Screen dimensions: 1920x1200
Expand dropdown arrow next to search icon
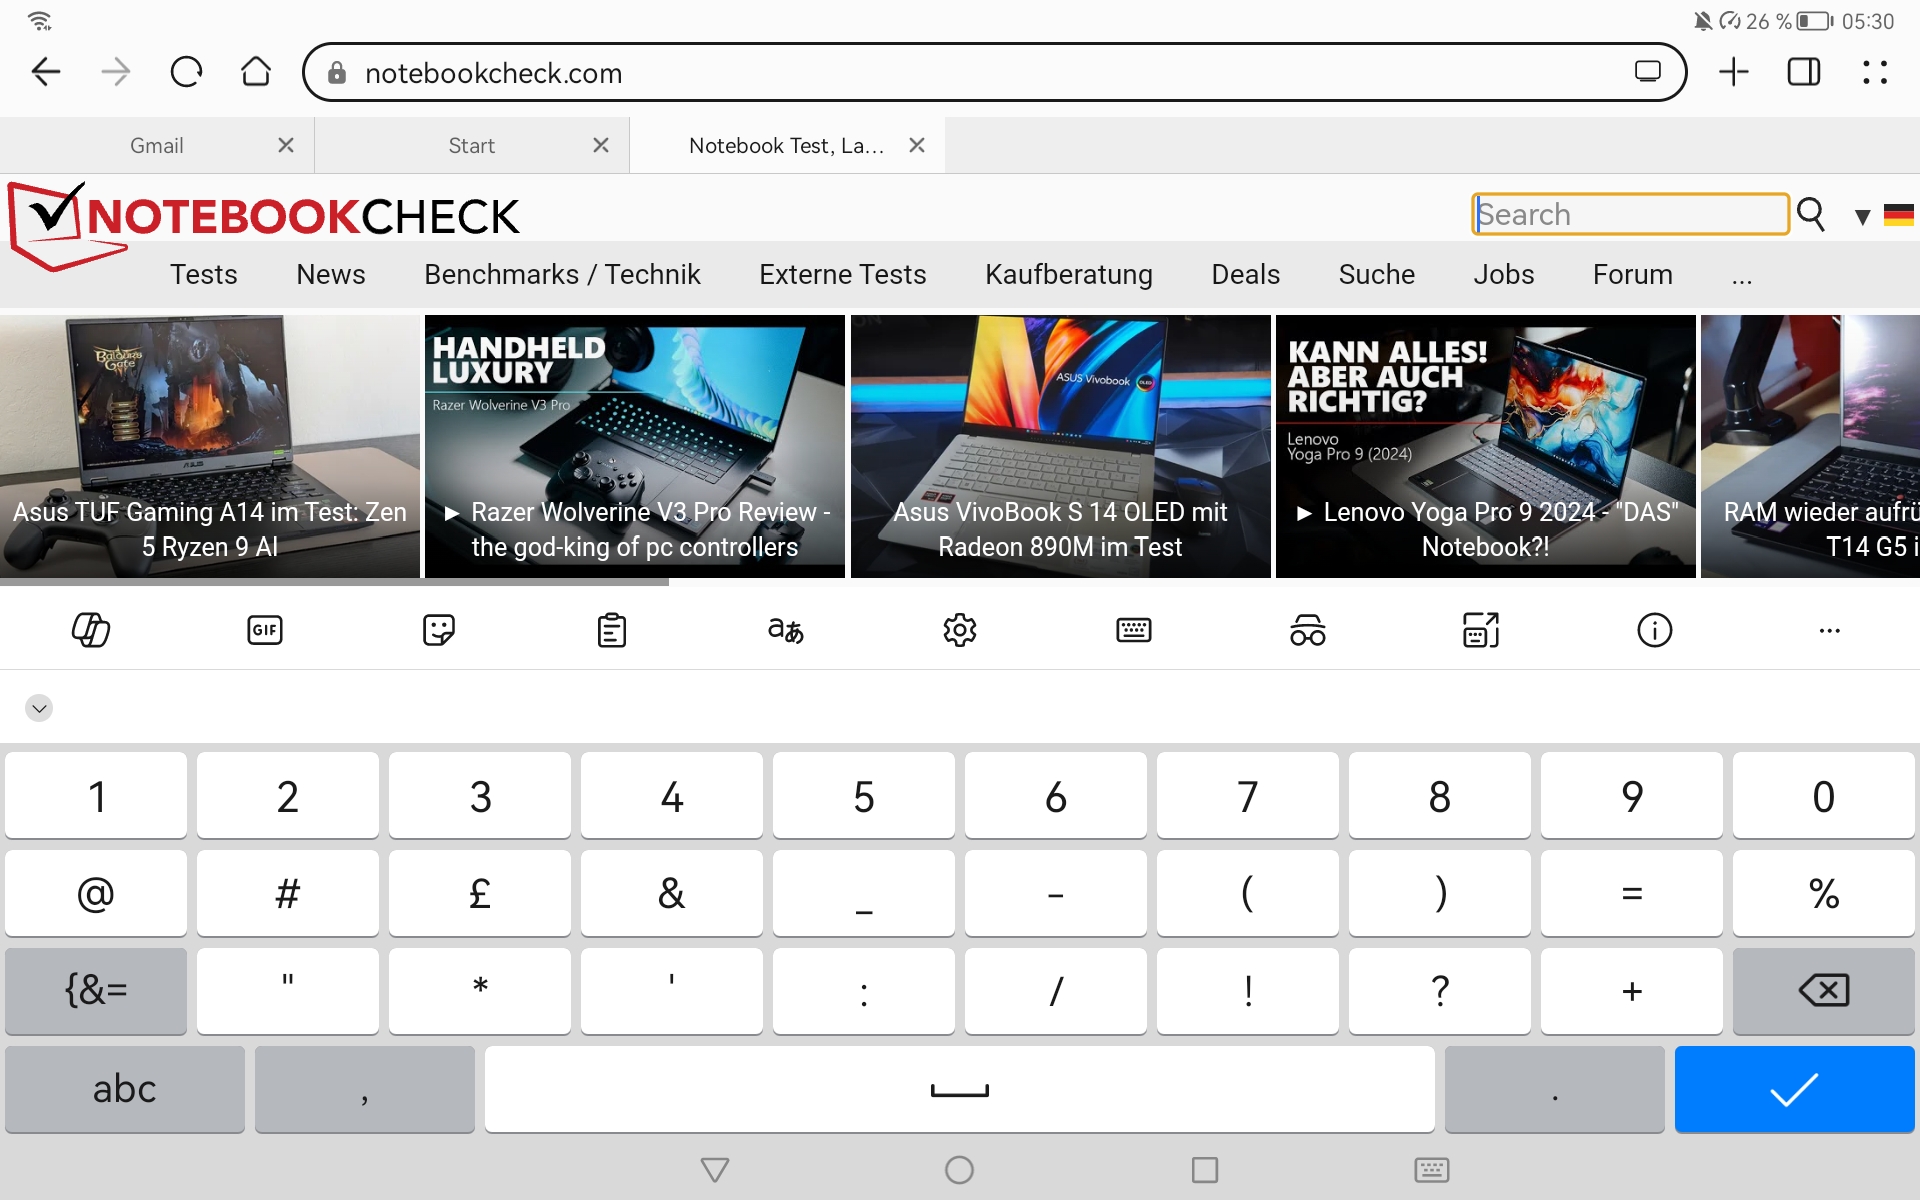(1862, 216)
